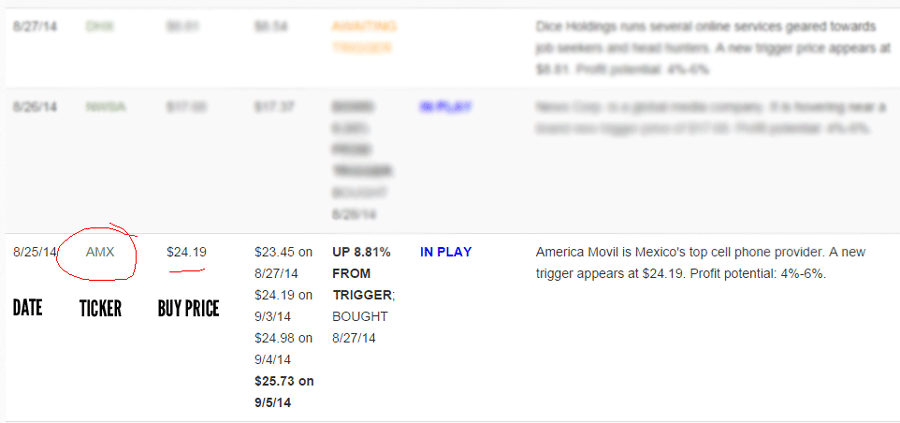Select the 8/25/14 date cell
Screen dimensions: 900x423
(34, 252)
